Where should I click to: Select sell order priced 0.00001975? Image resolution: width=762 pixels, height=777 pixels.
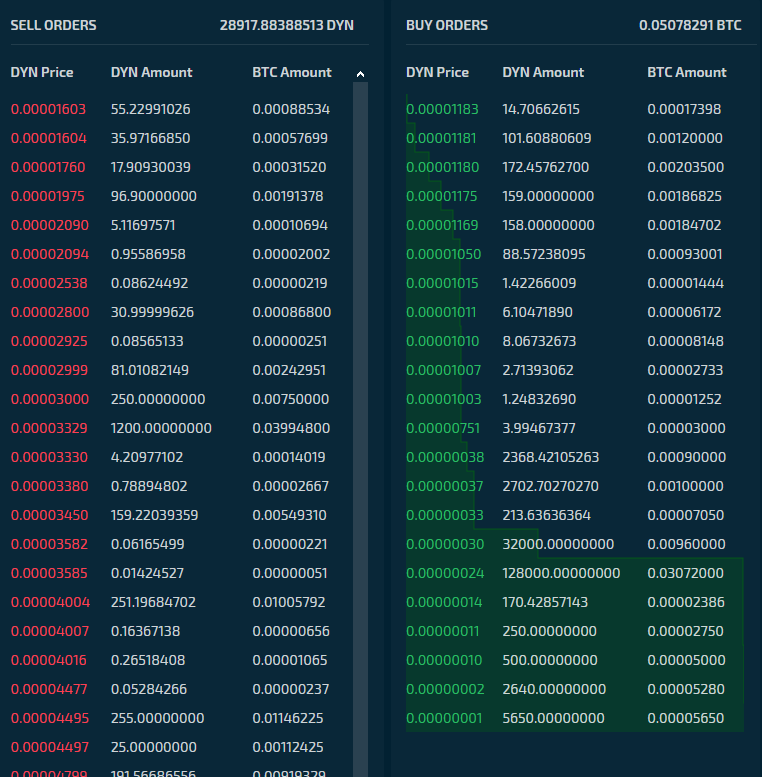182,196
